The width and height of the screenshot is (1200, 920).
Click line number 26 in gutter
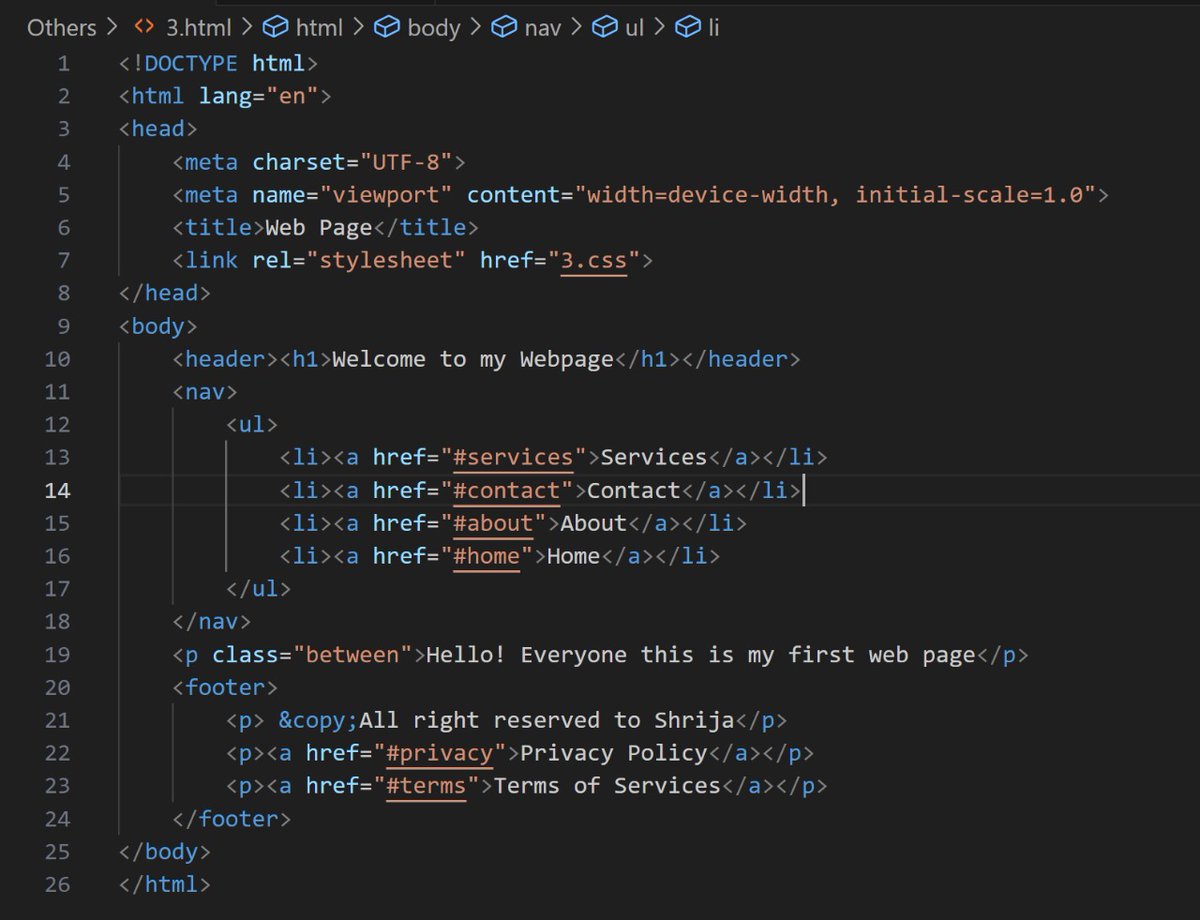pyautogui.click(x=58, y=884)
